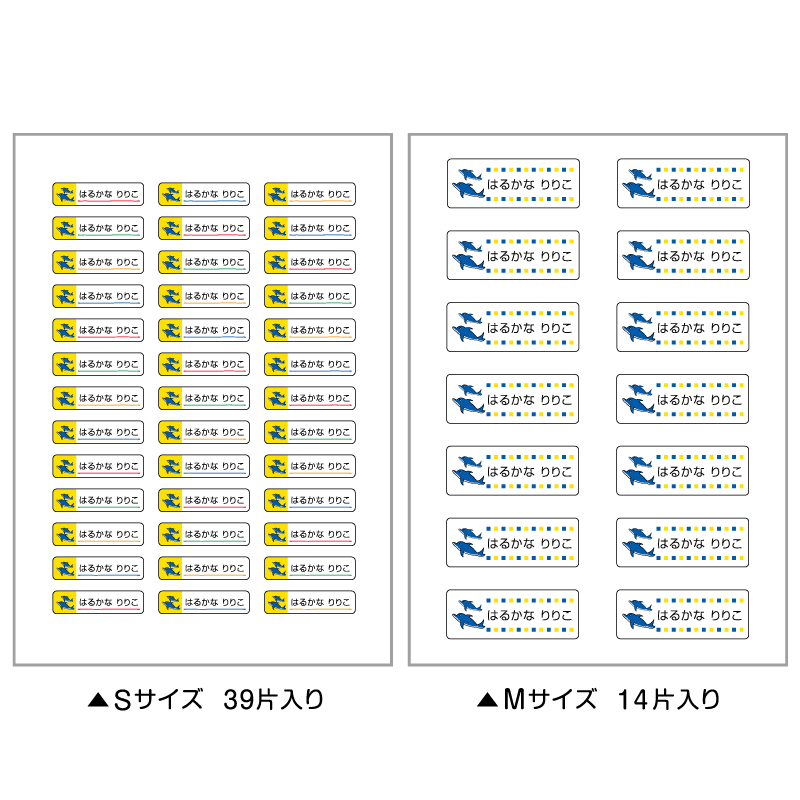Click last-row, third-column sticker on S sheet
800x800 pixels.
point(310,602)
